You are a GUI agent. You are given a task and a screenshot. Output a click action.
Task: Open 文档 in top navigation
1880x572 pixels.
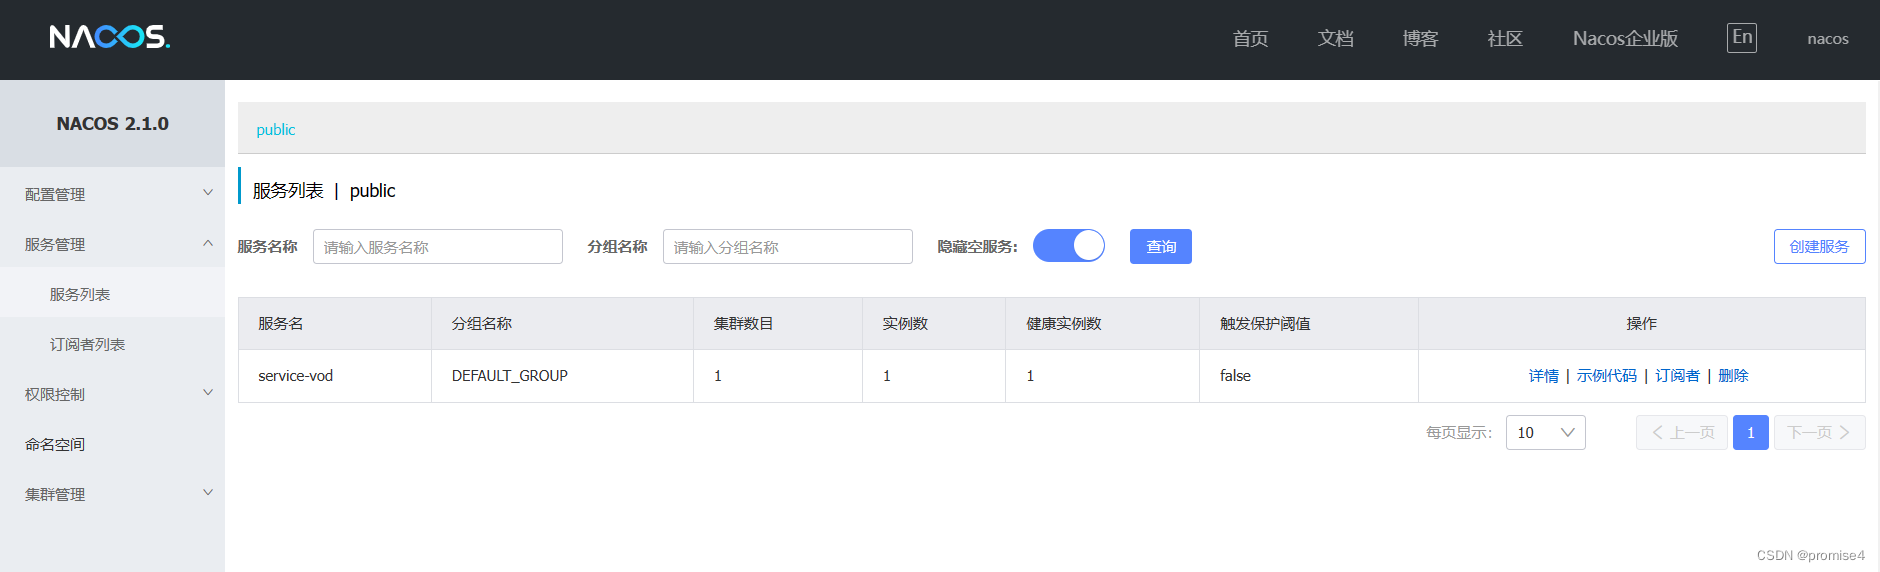[x=1335, y=38]
